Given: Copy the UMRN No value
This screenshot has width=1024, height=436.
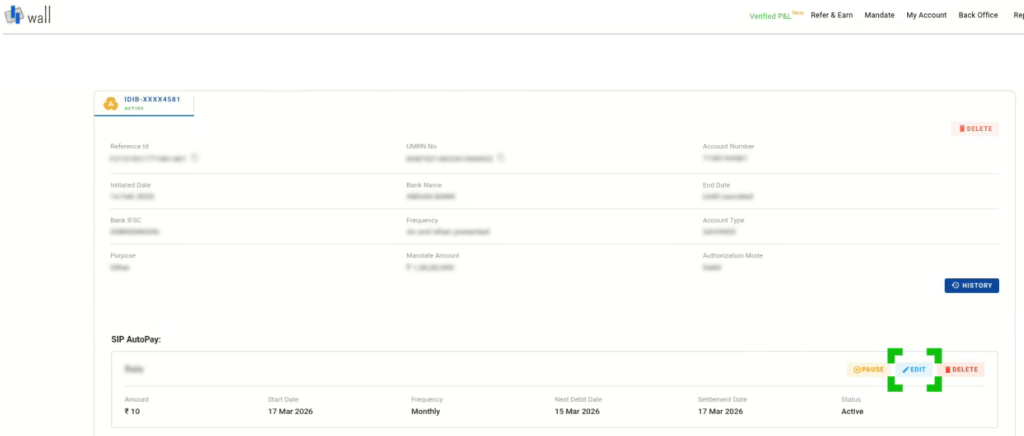Looking at the screenshot, I should pos(501,158).
